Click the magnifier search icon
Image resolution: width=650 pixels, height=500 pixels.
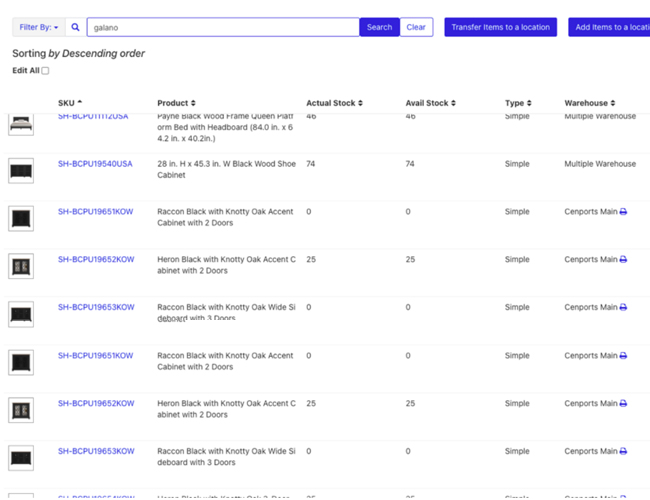tap(75, 27)
